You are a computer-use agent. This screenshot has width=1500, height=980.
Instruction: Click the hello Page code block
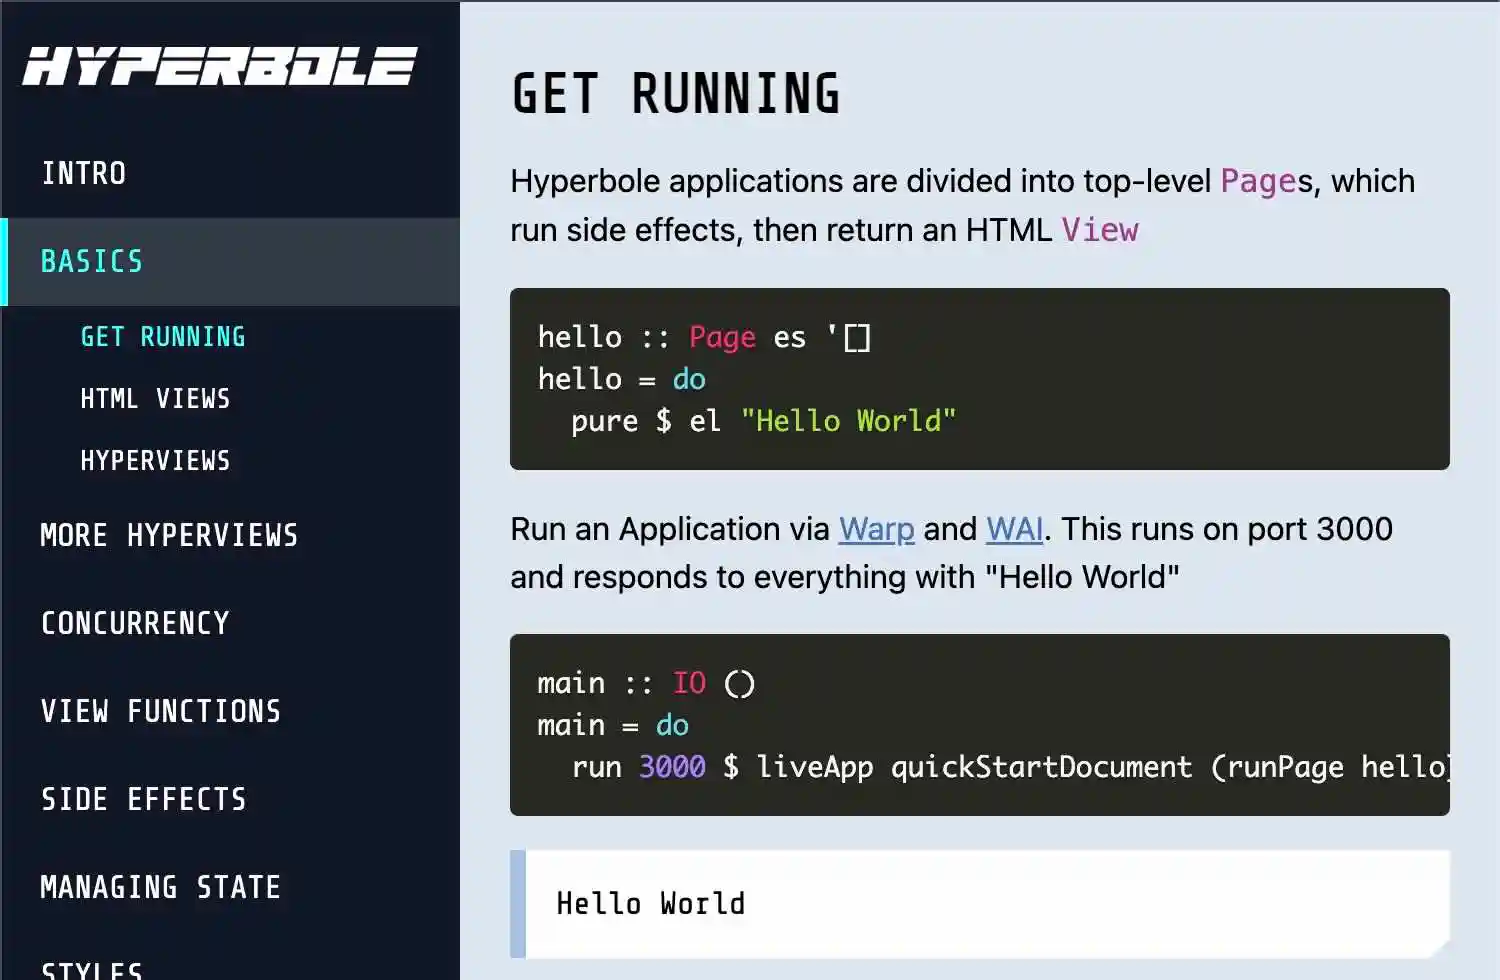(978, 378)
